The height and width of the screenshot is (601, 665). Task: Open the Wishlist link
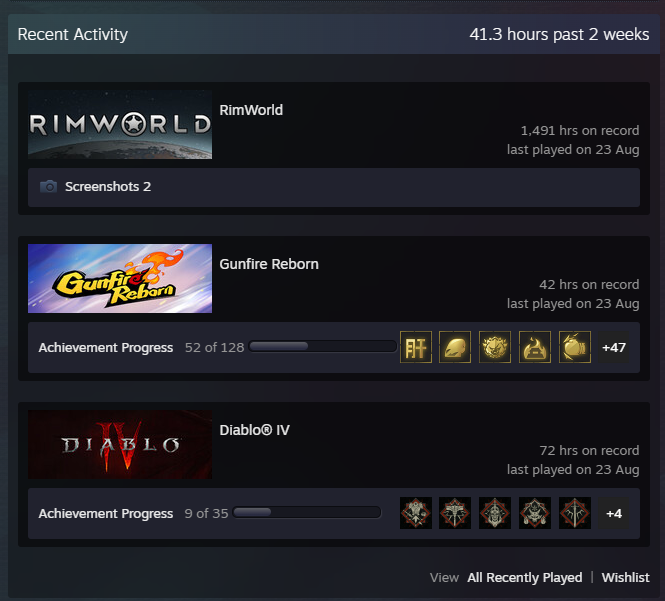(625, 577)
